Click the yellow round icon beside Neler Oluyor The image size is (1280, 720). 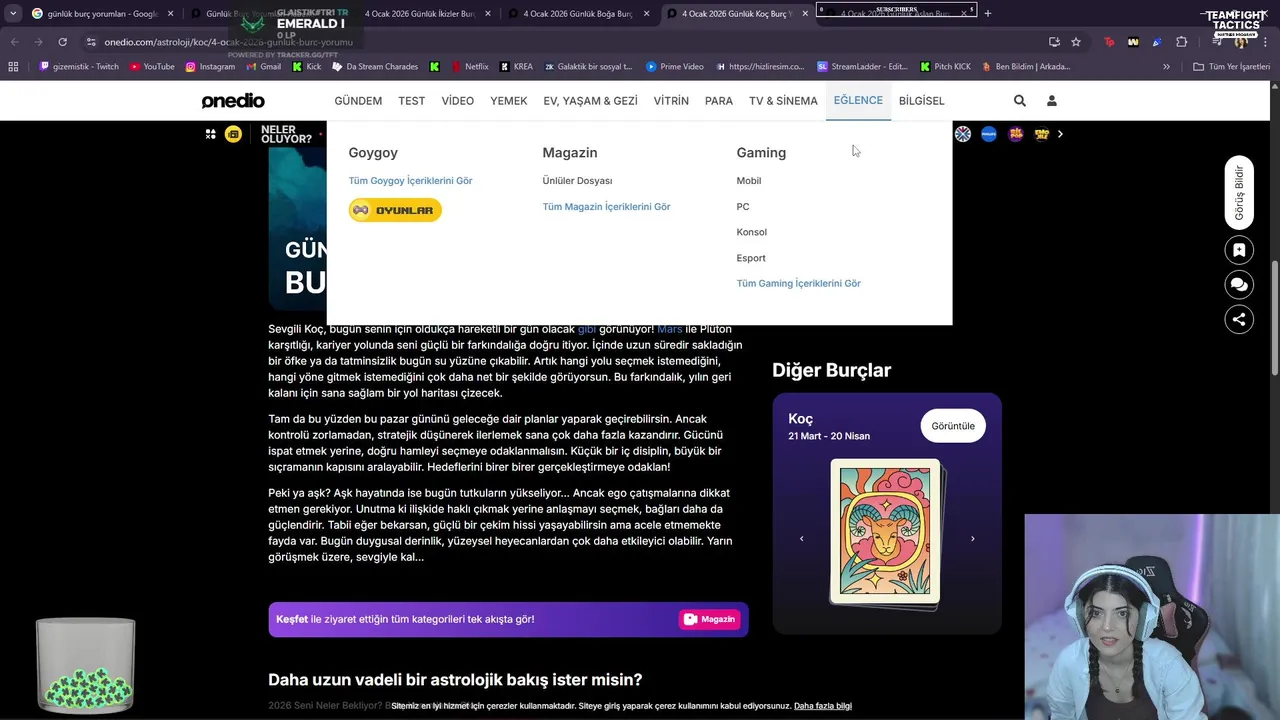click(233, 134)
